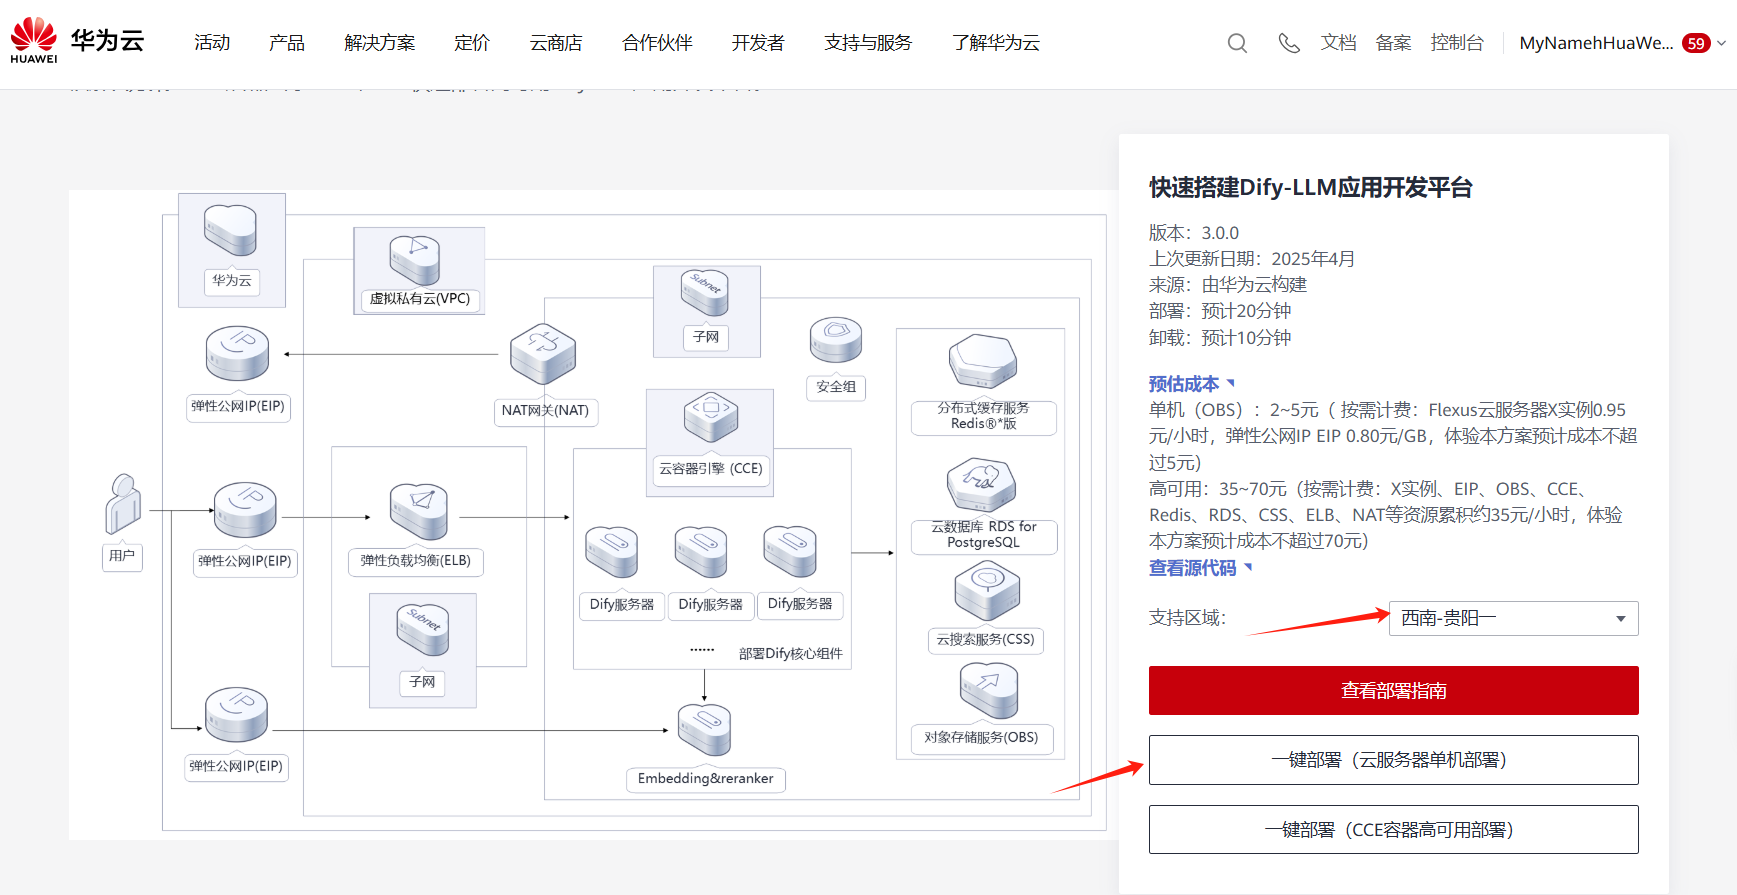Screen dimensions: 1737x895
Task: Go to 备案 link
Action: [1393, 43]
